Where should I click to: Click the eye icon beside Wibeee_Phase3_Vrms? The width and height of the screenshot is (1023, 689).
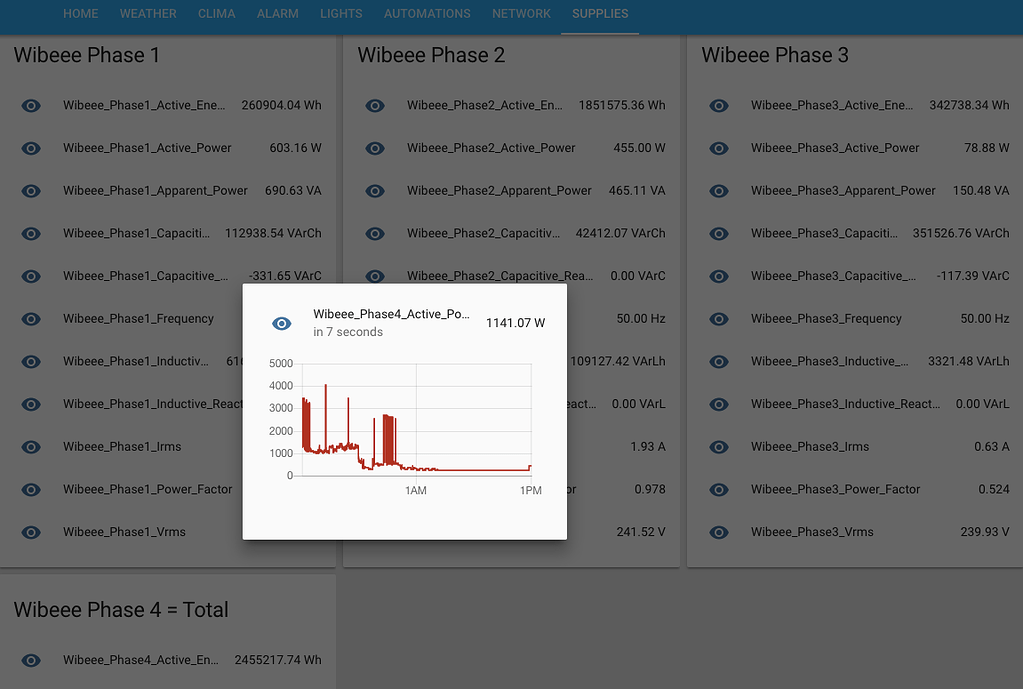coord(719,531)
